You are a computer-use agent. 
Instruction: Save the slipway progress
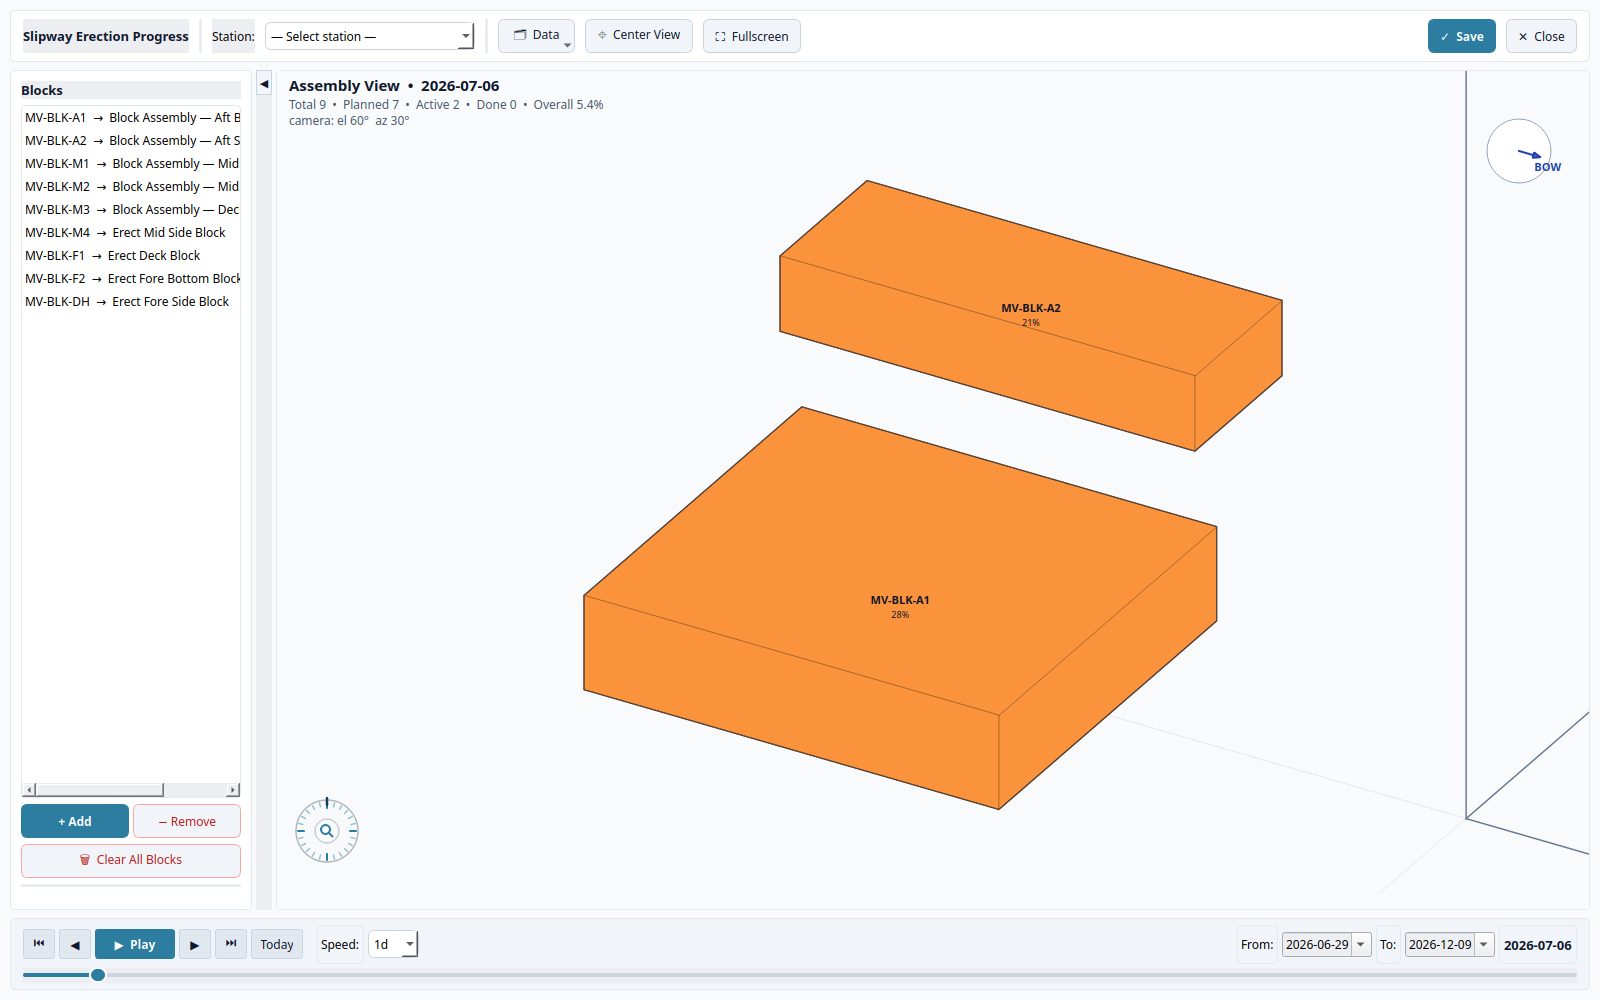click(x=1462, y=36)
